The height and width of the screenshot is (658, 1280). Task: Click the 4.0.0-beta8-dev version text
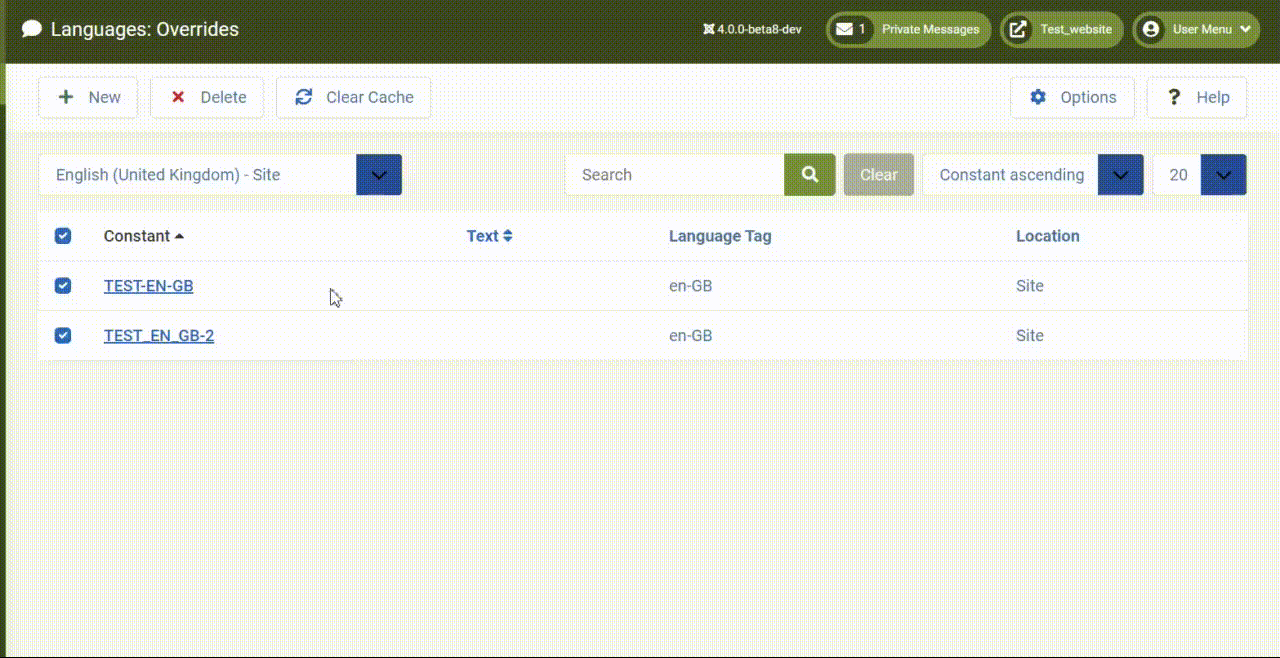tap(759, 29)
